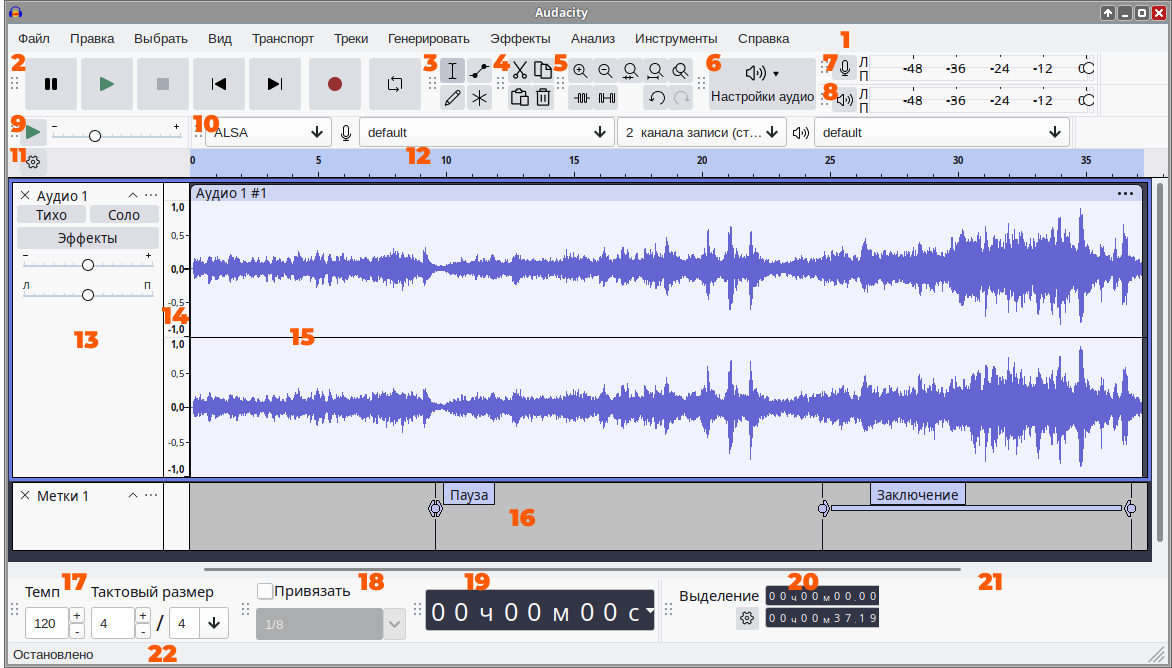Click Play-at-speed green button
This screenshot has width=1172, height=668.
pos(33,132)
